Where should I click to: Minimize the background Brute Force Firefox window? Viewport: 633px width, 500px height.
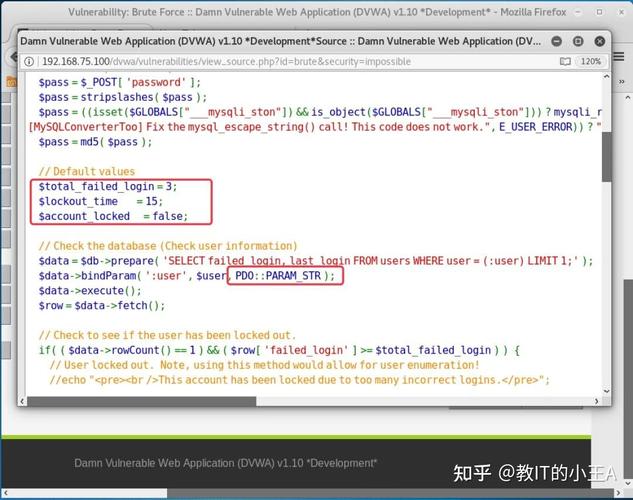tap(578, 13)
